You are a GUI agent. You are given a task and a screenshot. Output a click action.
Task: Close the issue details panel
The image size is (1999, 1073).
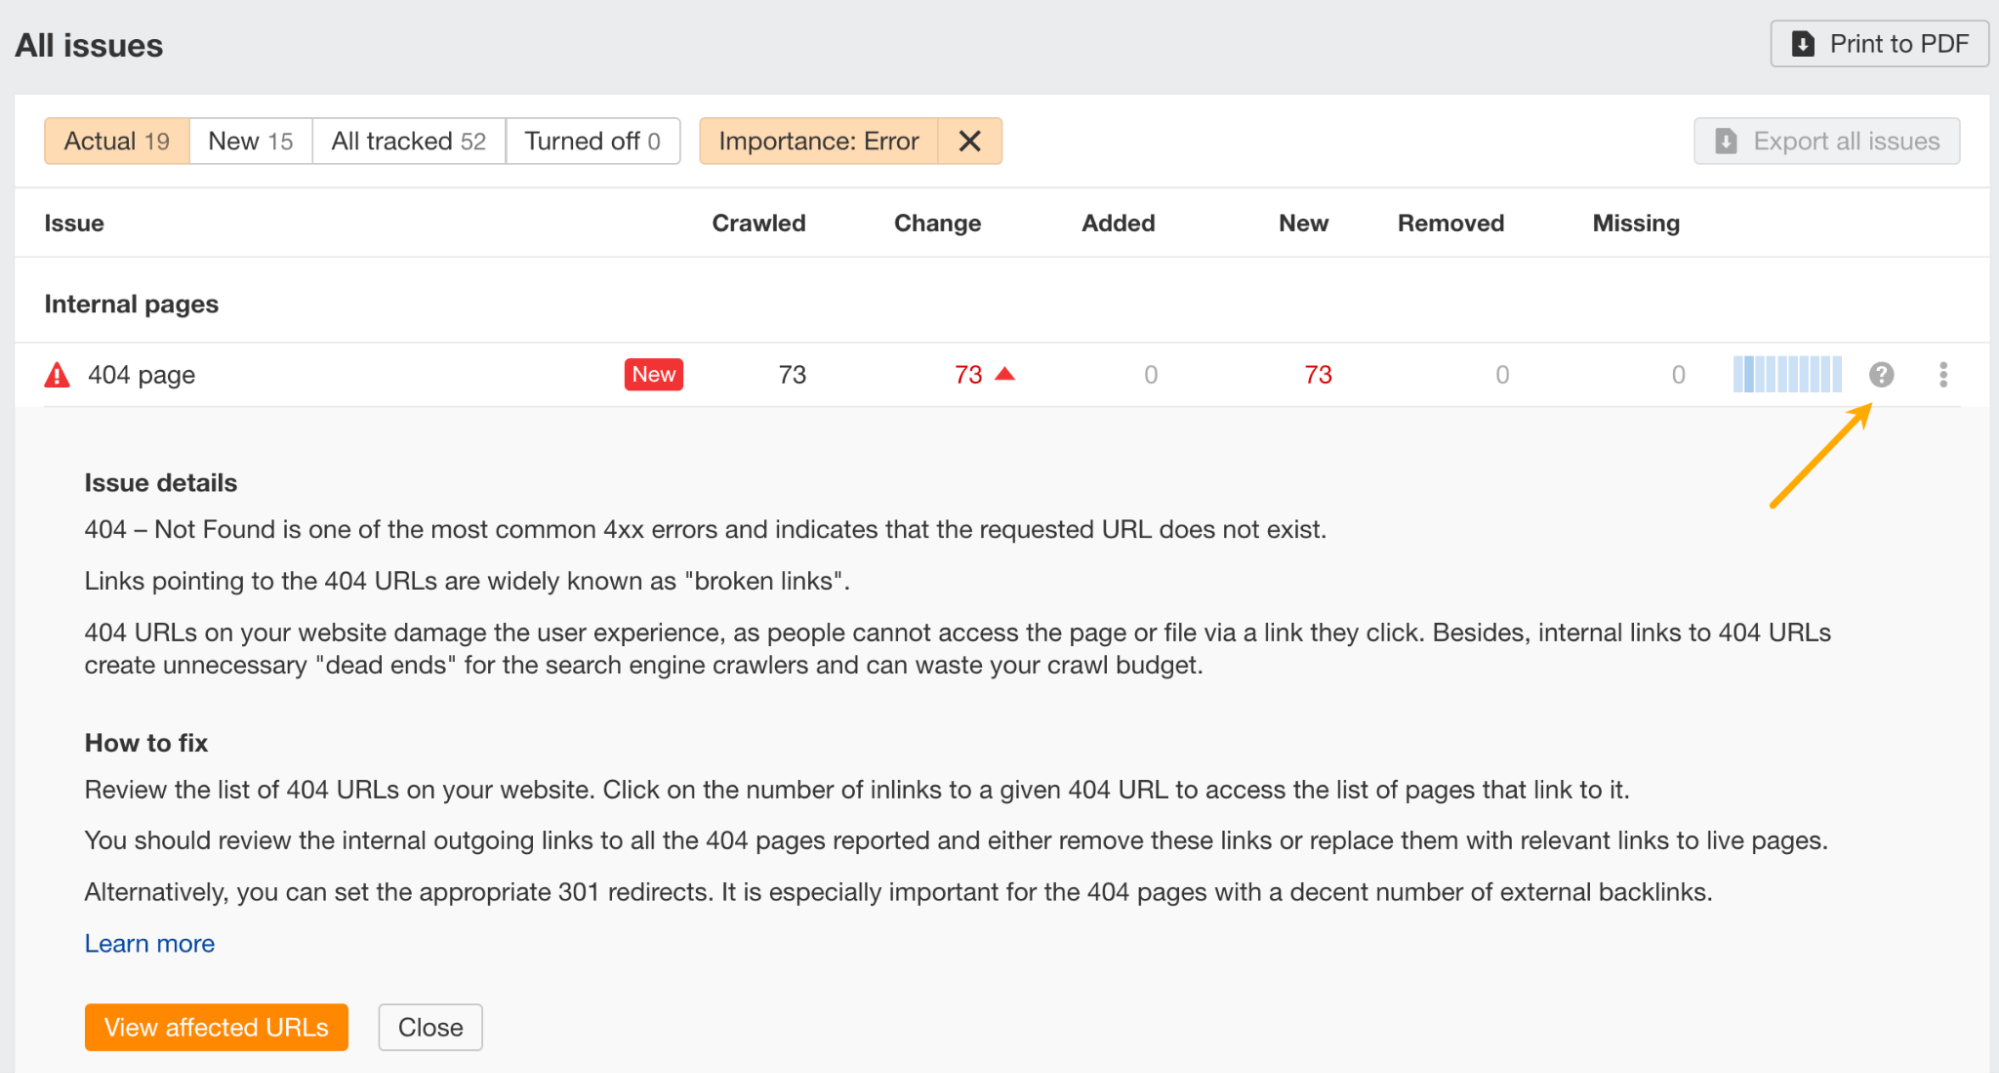coord(430,1026)
